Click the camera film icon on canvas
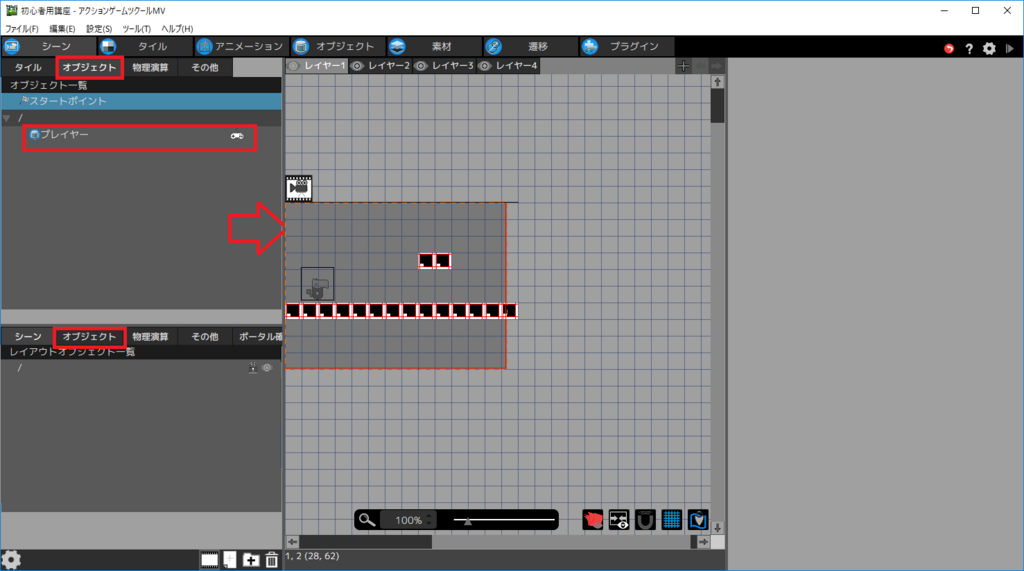This screenshot has height=571, width=1024. pyautogui.click(x=298, y=188)
